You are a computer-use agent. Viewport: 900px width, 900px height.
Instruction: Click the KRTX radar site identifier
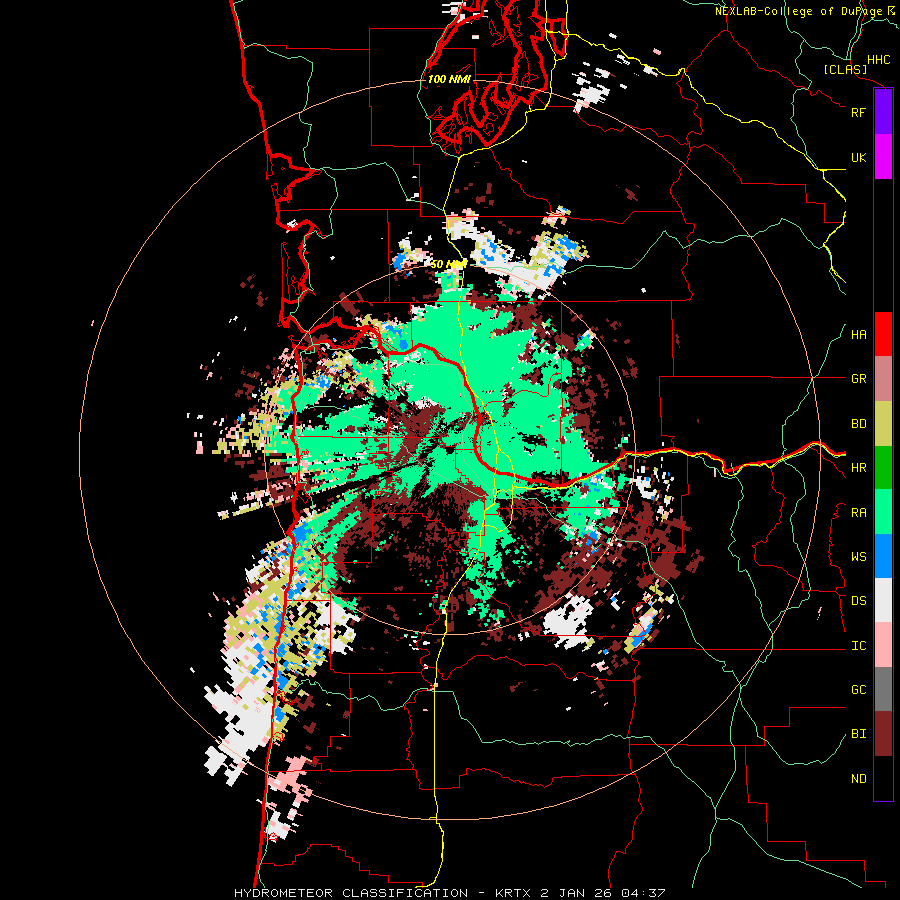tap(514, 893)
